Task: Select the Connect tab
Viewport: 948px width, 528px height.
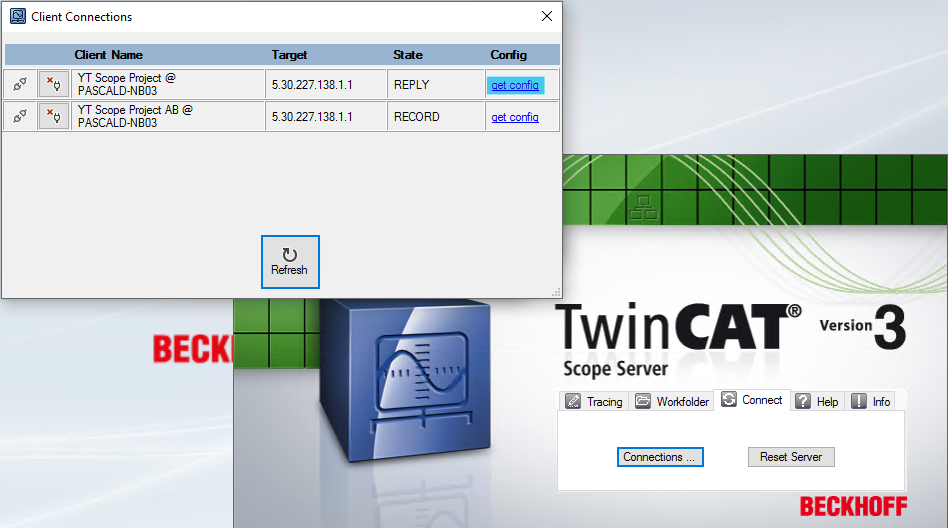Action: click(752, 400)
